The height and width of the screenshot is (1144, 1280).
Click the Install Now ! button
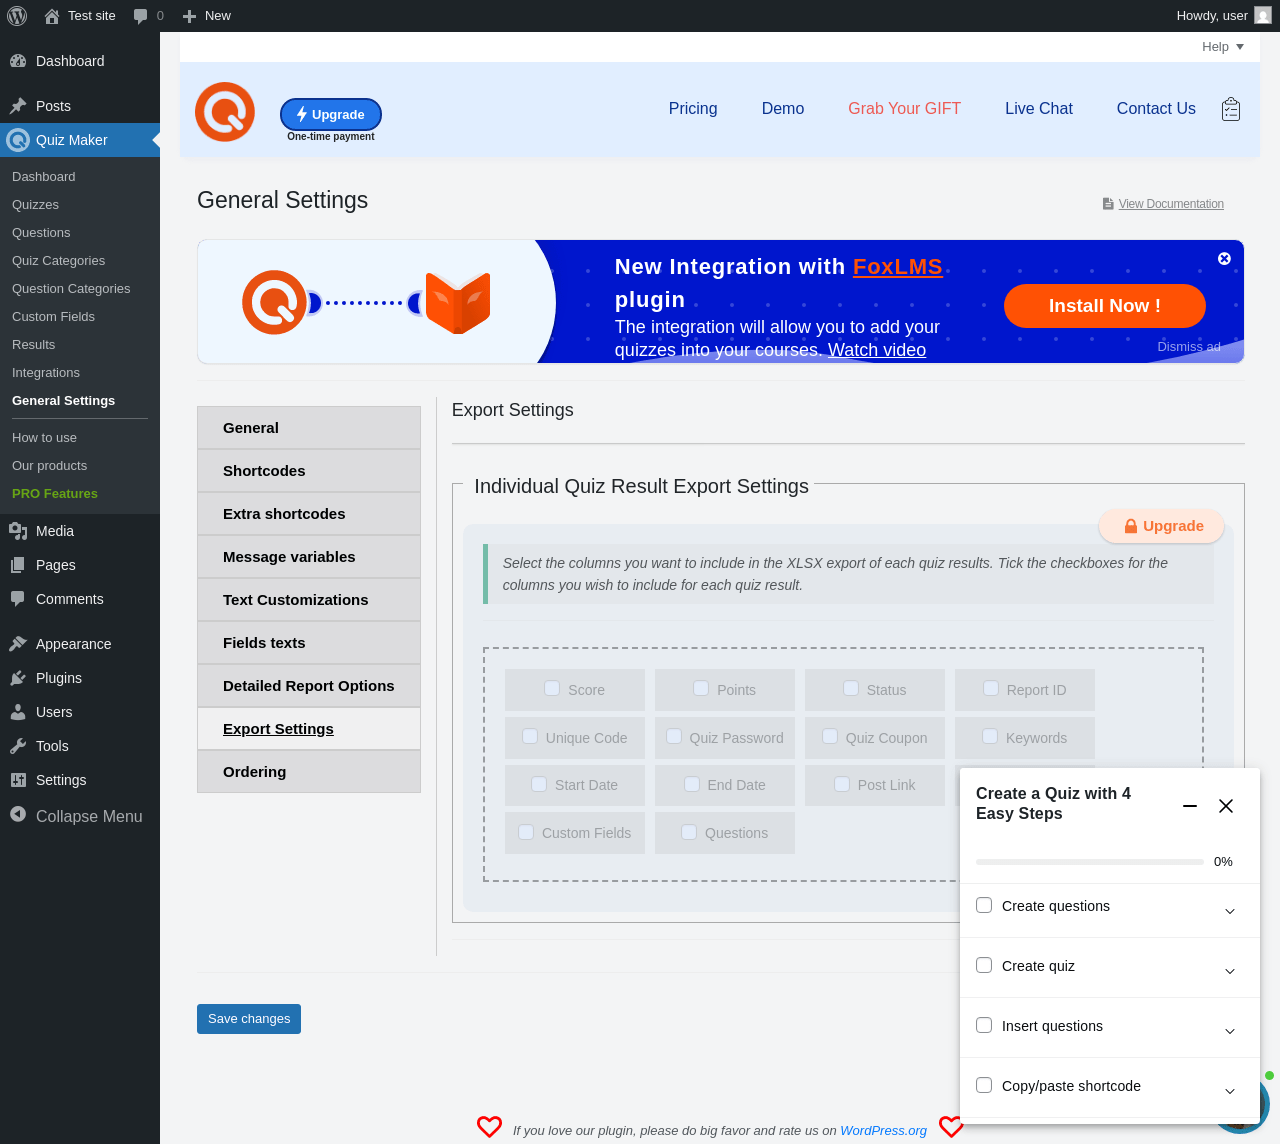point(1105,306)
